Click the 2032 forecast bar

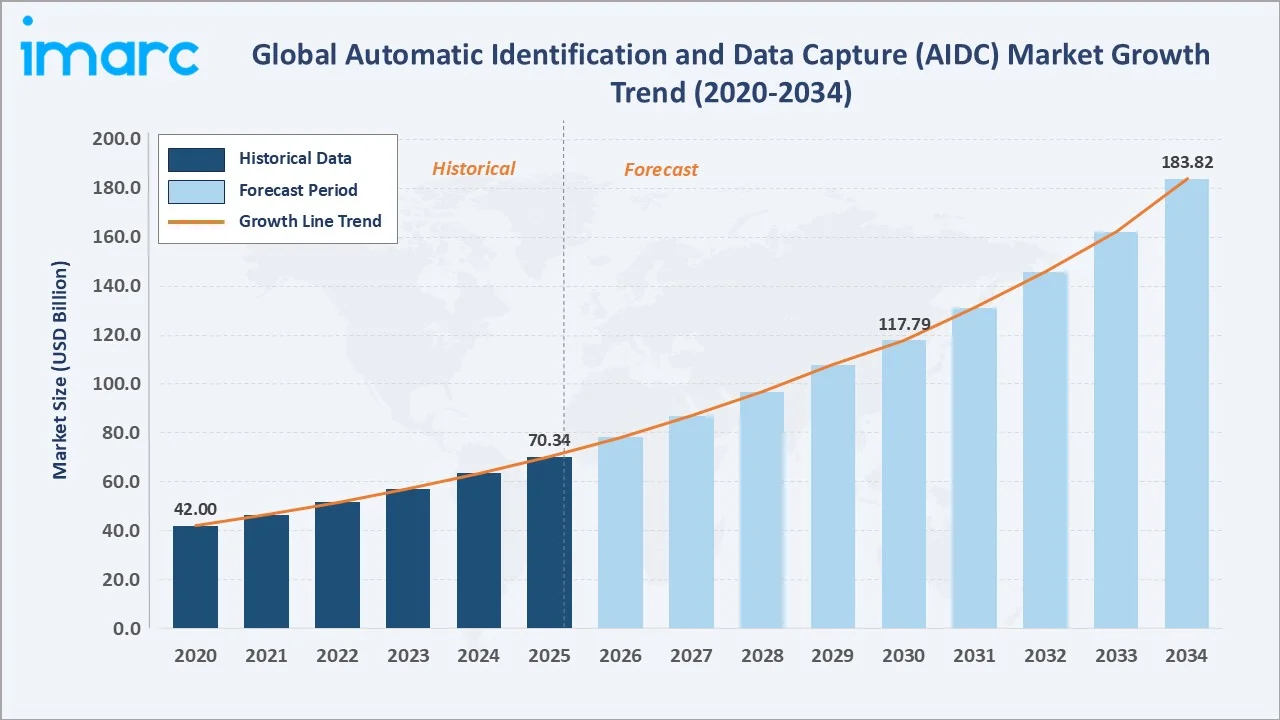pyautogui.click(x=1045, y=450)
